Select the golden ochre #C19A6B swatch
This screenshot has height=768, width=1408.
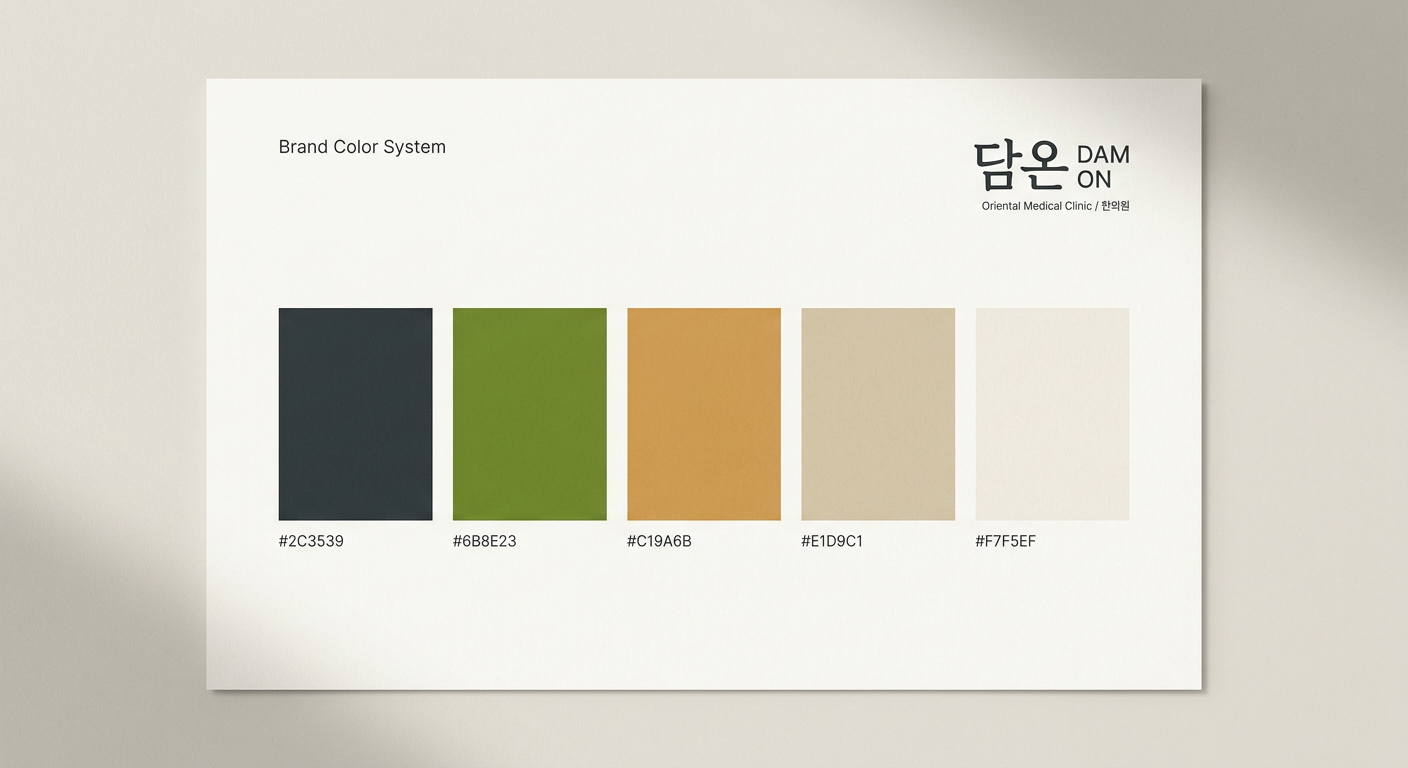(x=704, y=414)
